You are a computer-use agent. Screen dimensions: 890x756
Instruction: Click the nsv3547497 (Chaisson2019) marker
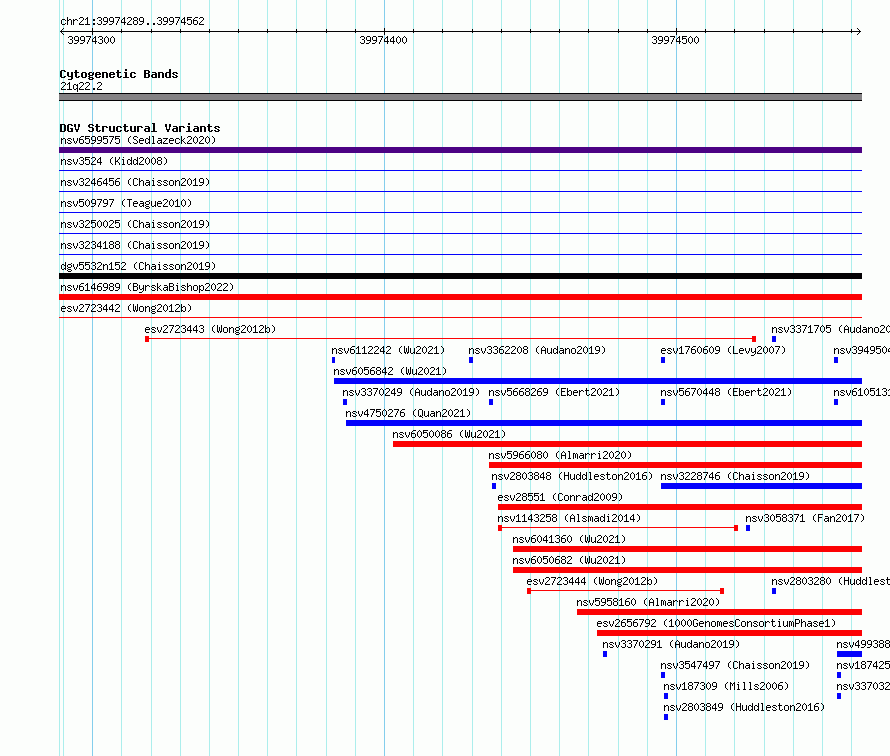[x=663, y=675]
